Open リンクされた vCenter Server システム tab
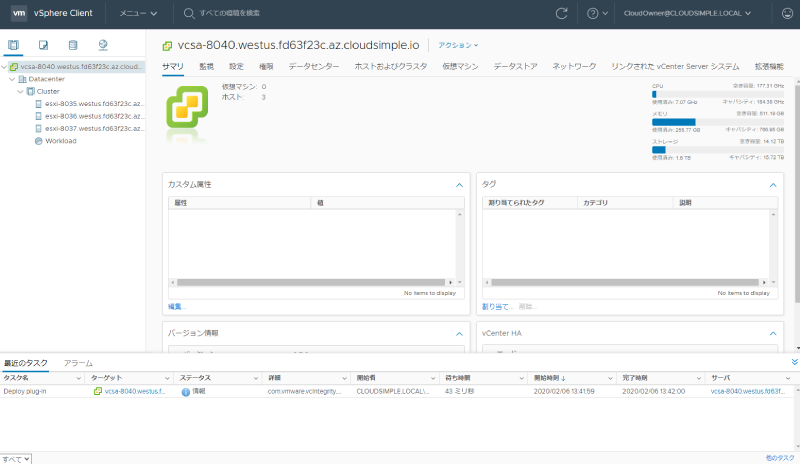The height and width of the screenshot is (464, 800). pos(675,66)
